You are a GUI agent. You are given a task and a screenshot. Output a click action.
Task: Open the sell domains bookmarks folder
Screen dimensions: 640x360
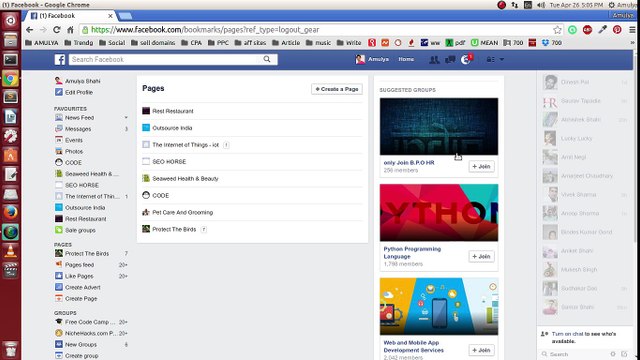[153, 42]
